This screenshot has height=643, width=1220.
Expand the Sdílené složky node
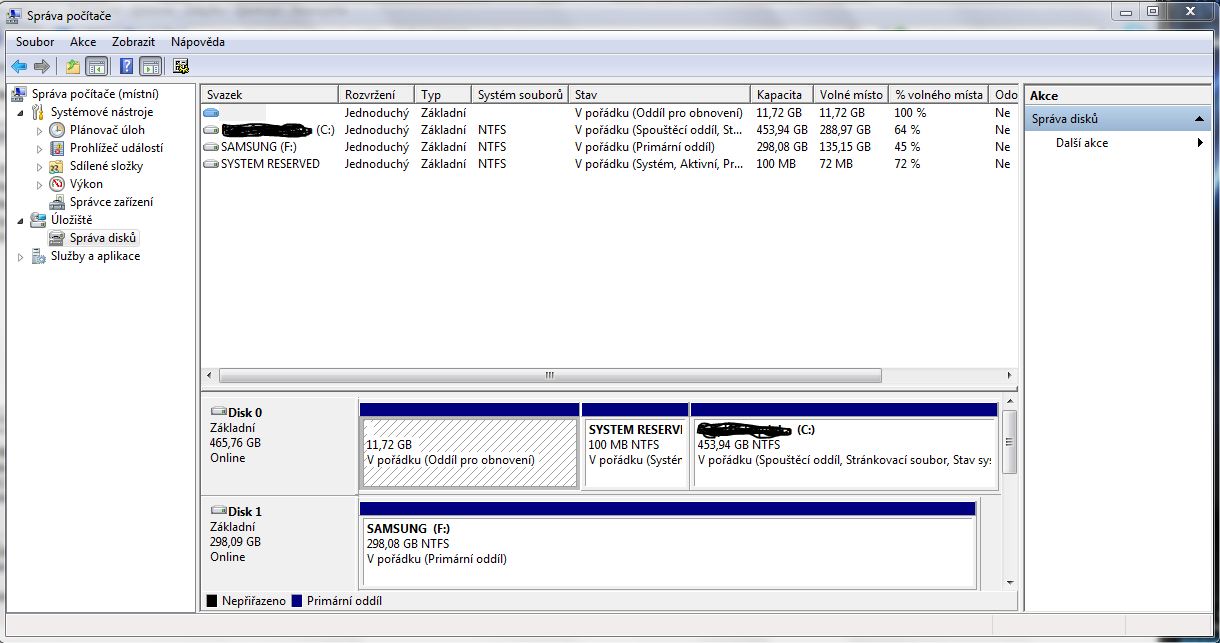click(40, 166)
